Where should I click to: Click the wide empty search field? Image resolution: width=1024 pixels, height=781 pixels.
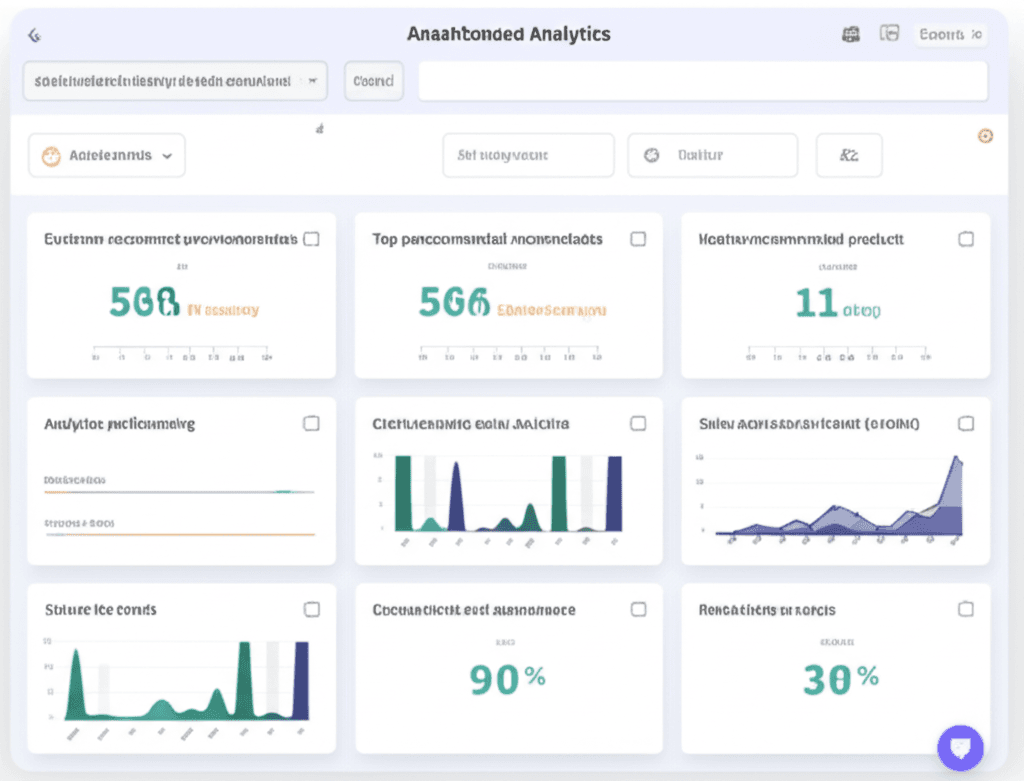pyautogui.click(x=703, y=81)
